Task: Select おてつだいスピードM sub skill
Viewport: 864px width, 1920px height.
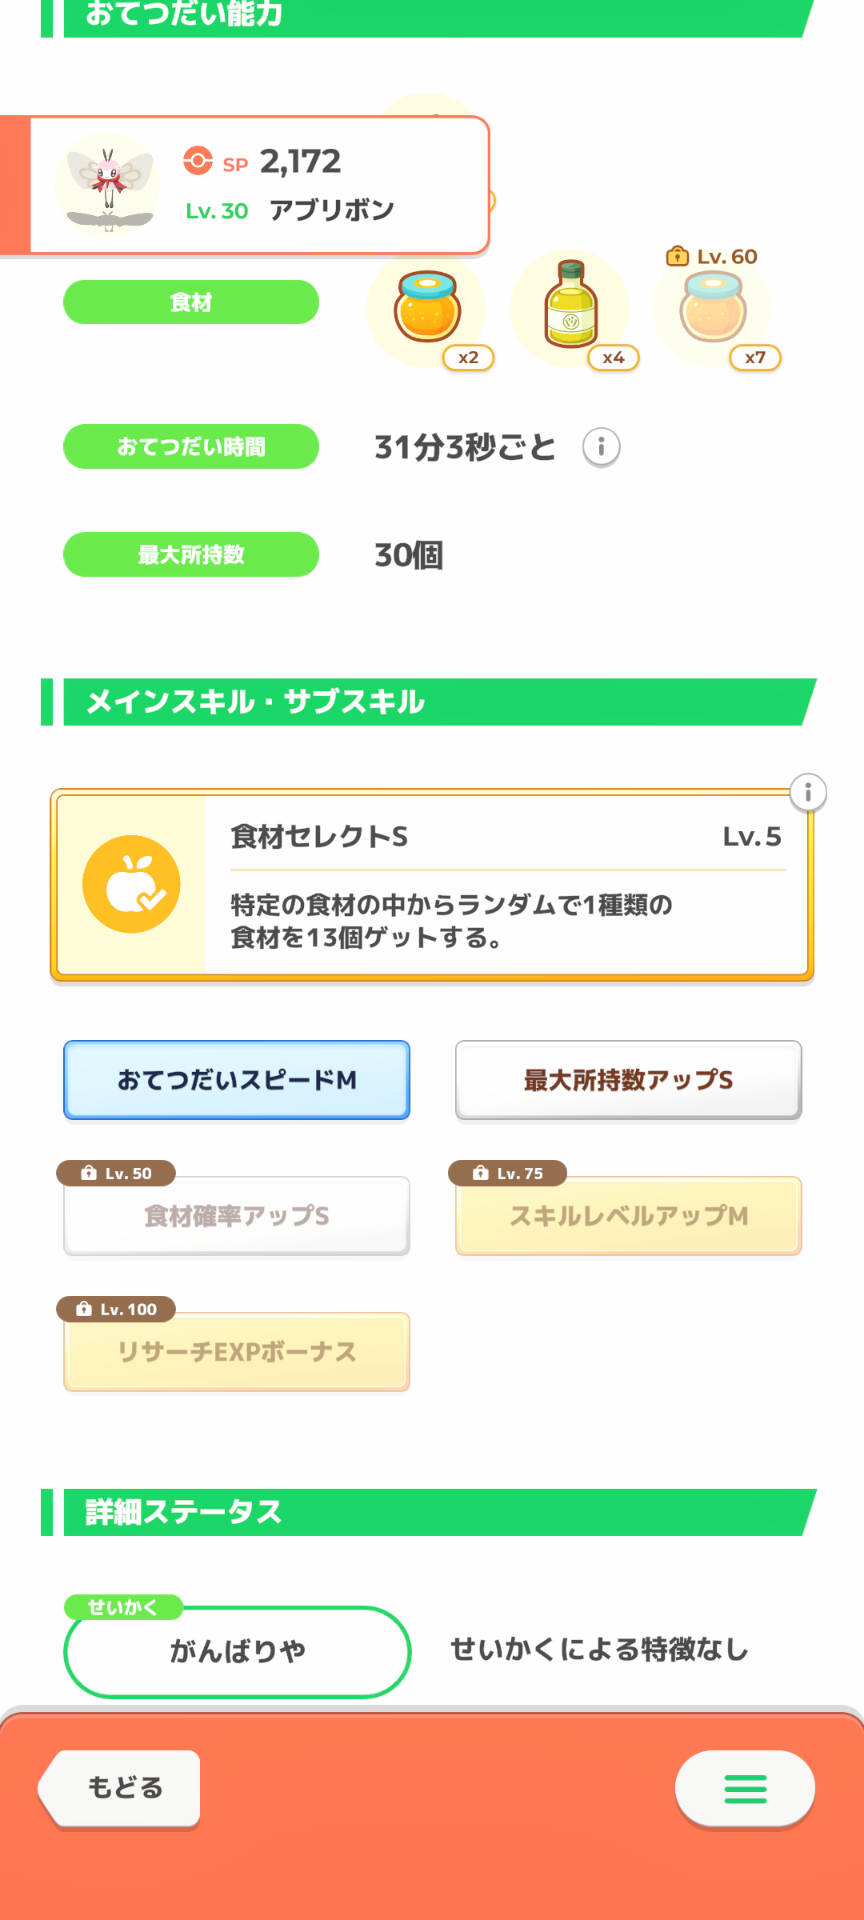Action: point(237,1080)
